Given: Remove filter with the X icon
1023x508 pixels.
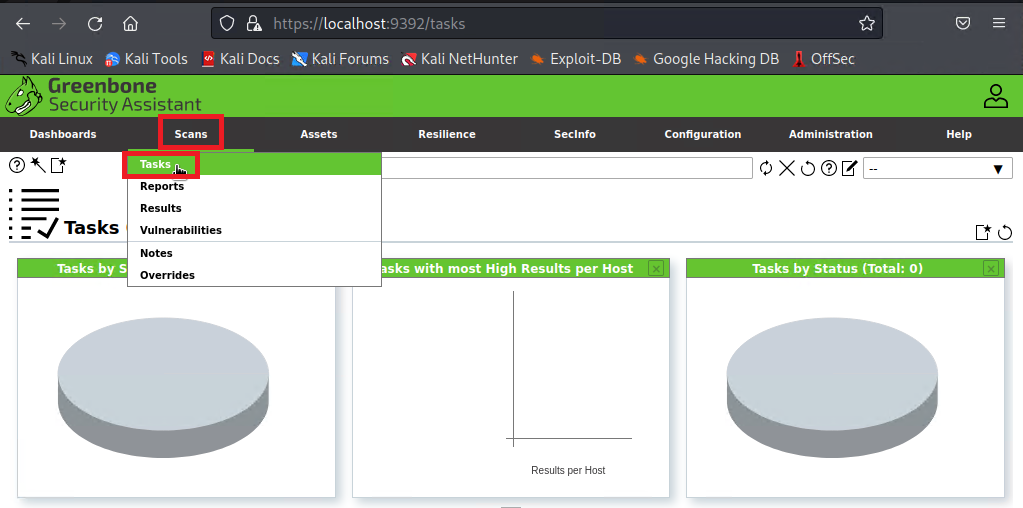Looking at the screenshot, I should (x=787, y=169).
